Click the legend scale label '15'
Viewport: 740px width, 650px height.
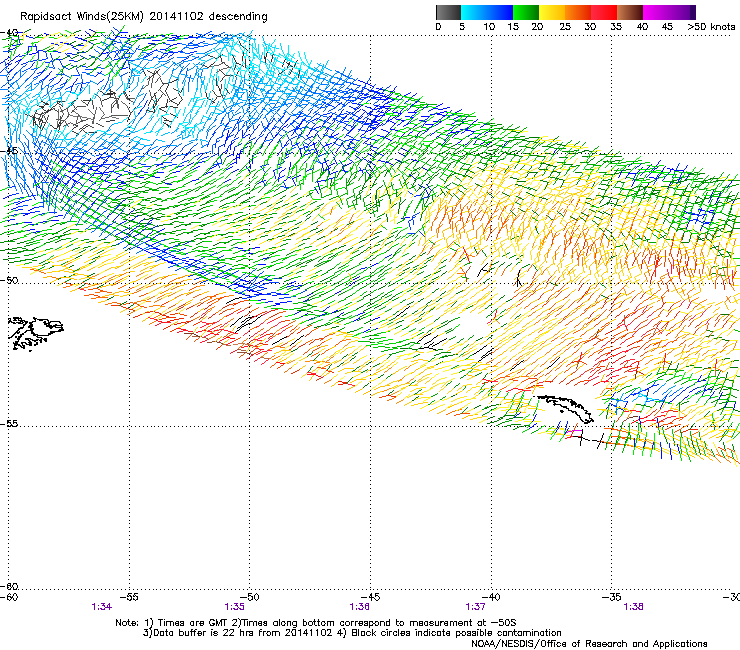tap(513, 27)
